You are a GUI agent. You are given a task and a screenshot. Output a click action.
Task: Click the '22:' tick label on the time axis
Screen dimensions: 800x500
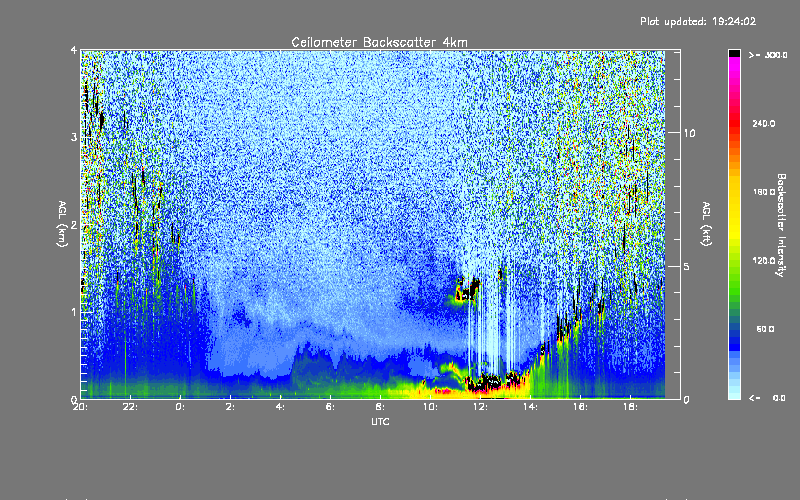click(131, 407)
